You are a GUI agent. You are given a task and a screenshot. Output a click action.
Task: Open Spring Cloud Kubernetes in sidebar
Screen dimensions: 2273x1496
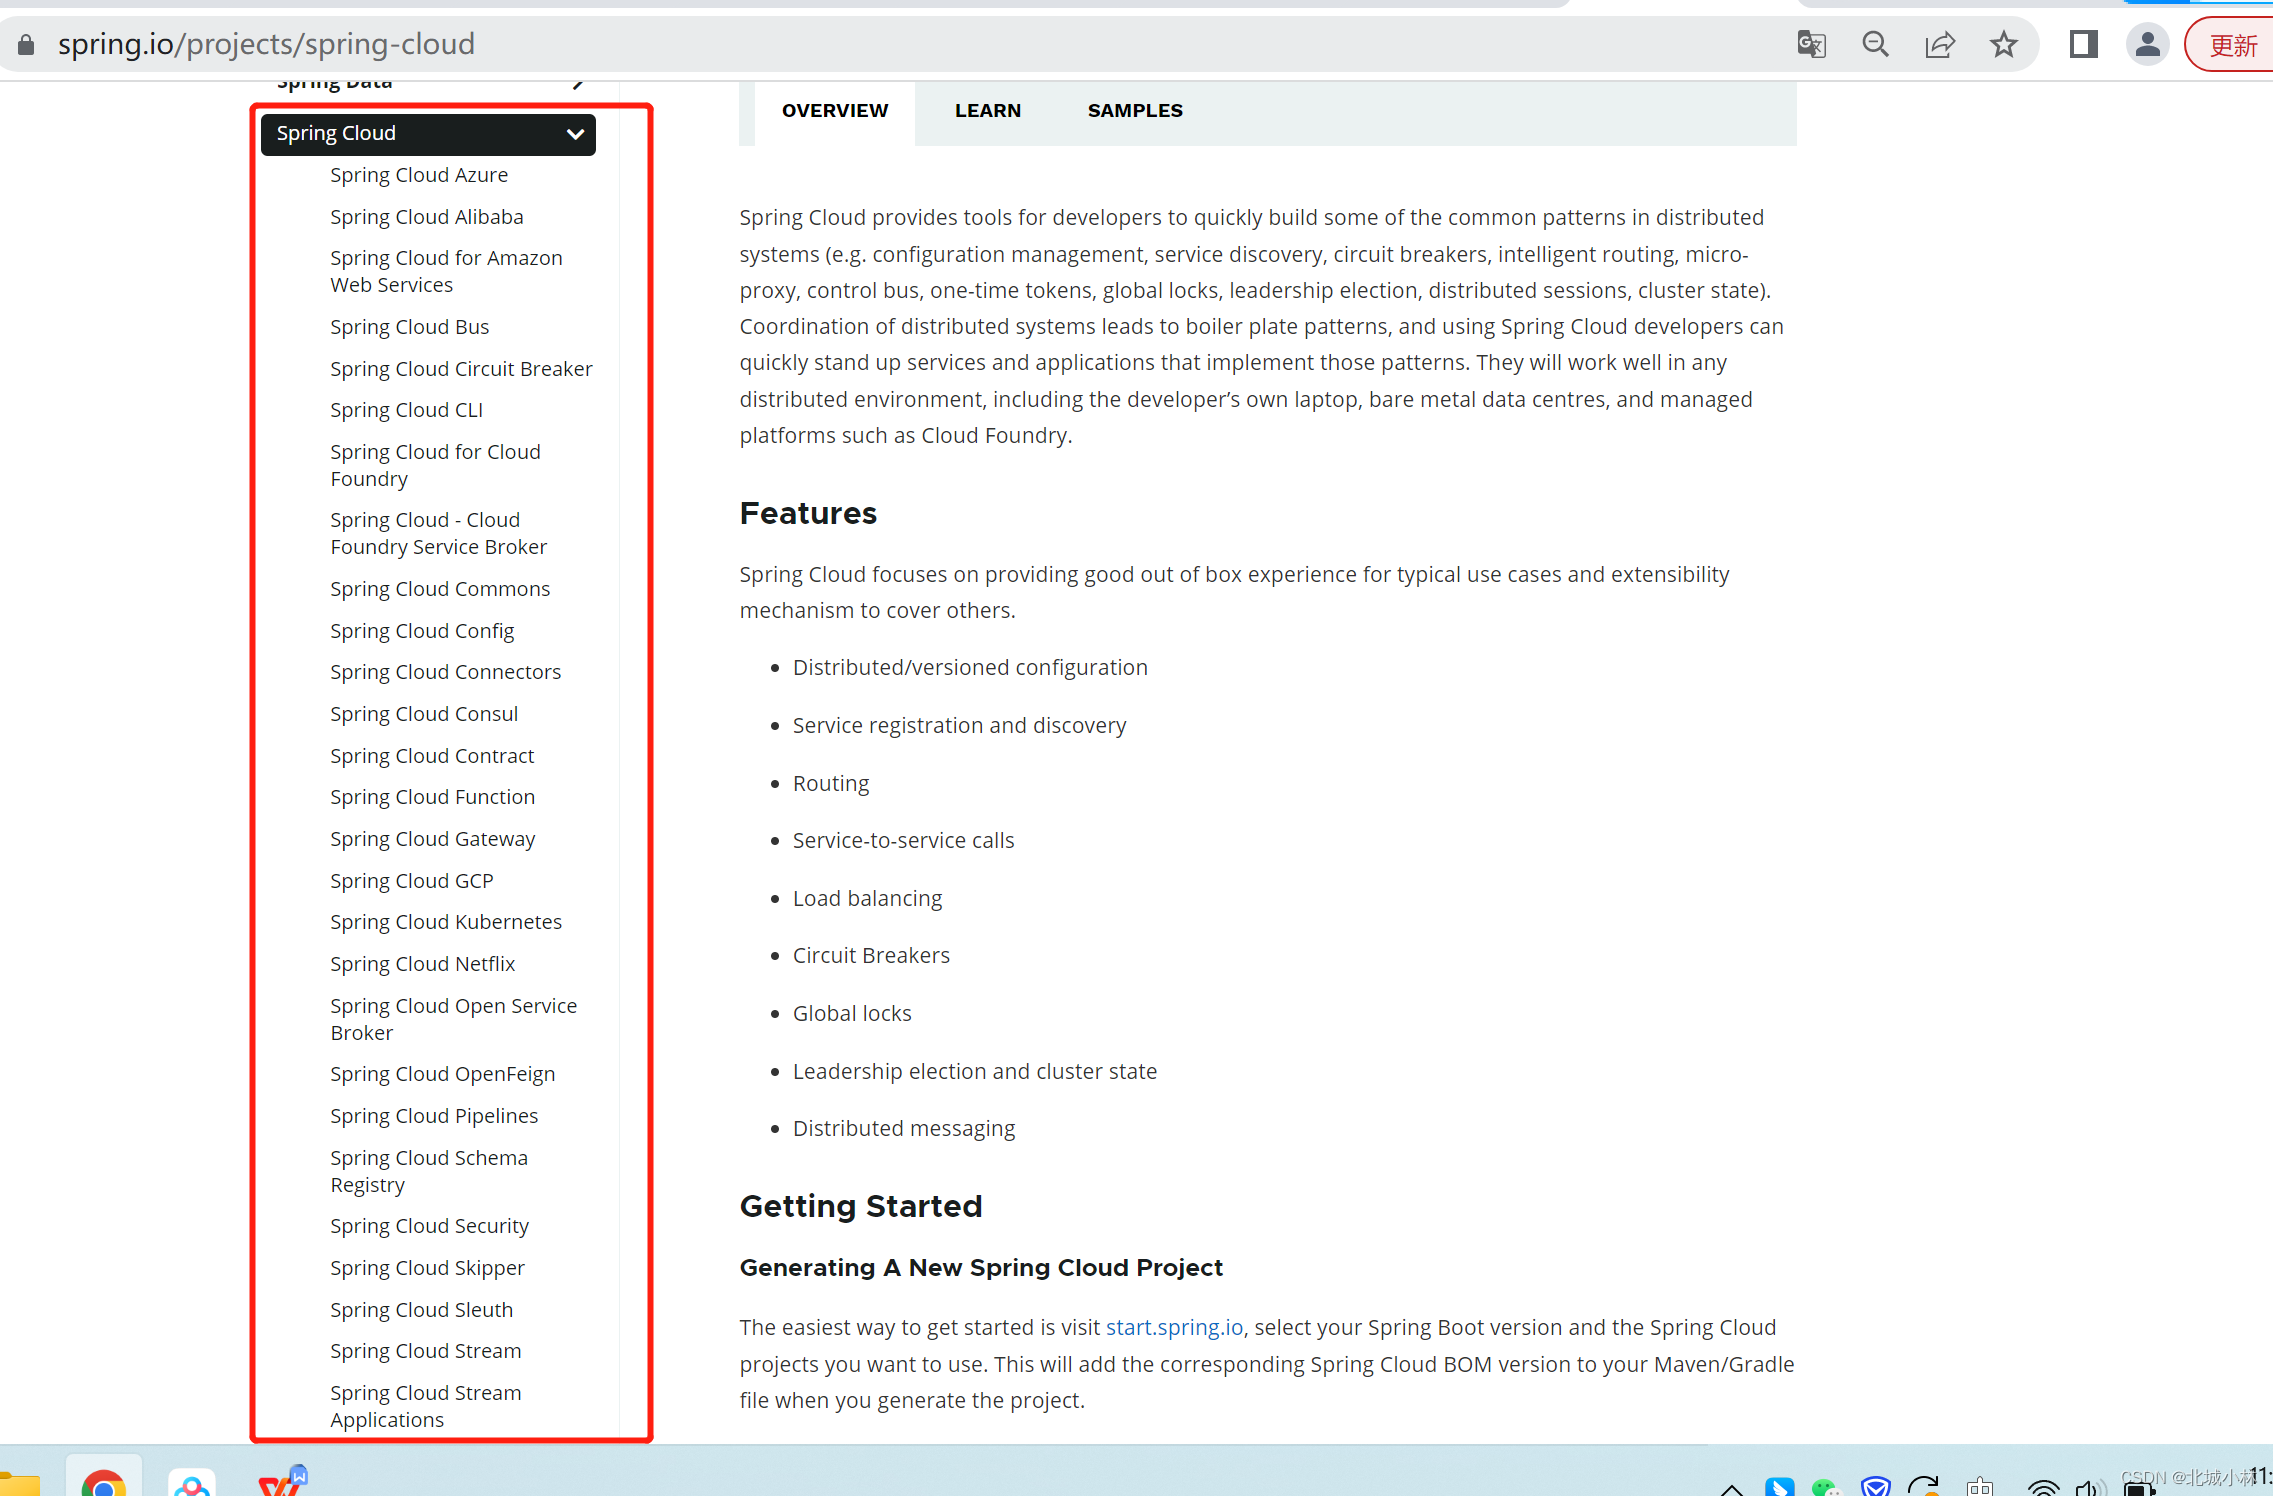pos(446,922)
